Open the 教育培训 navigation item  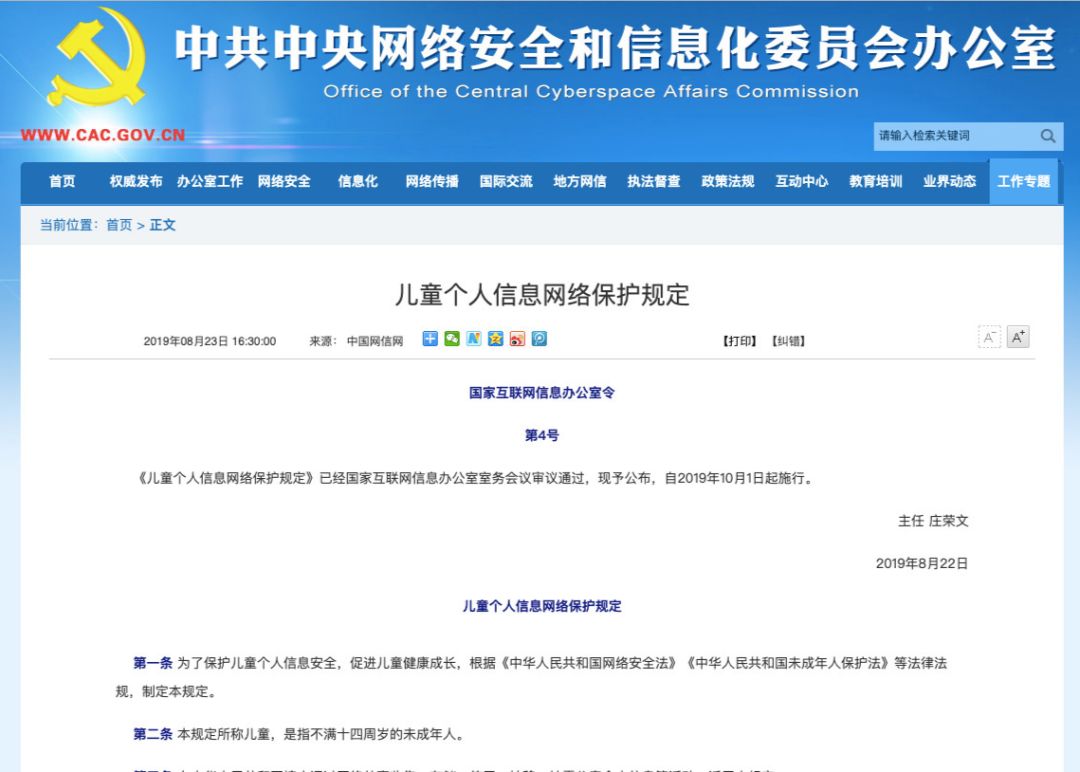(876, 182)
